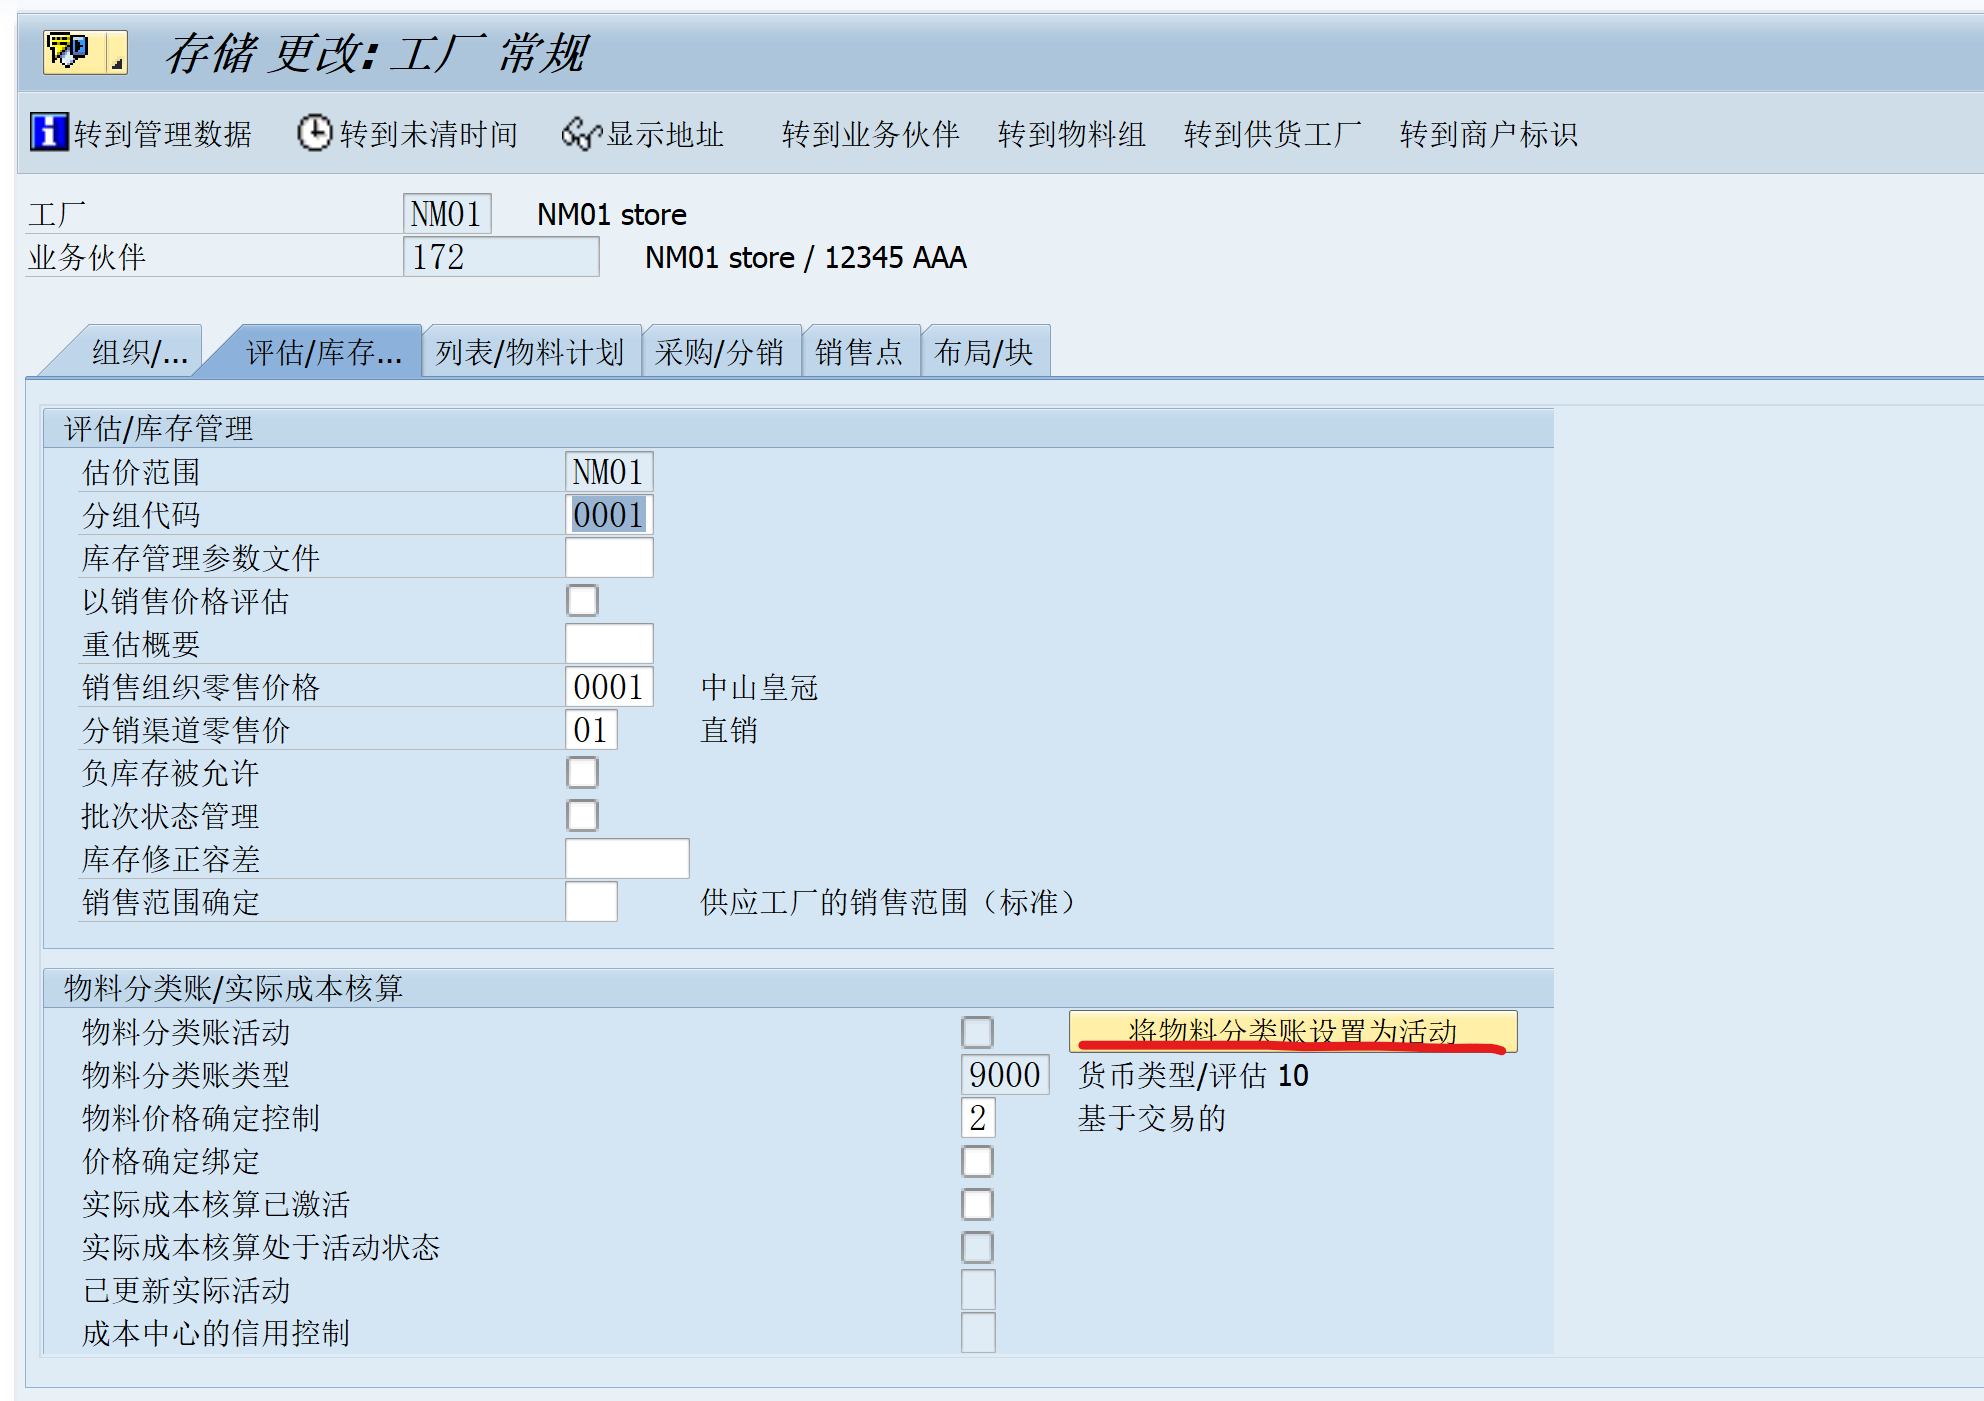
Task: Toggle the 实际成本核算已激活 checkbox
Action: click(977, 1204)
